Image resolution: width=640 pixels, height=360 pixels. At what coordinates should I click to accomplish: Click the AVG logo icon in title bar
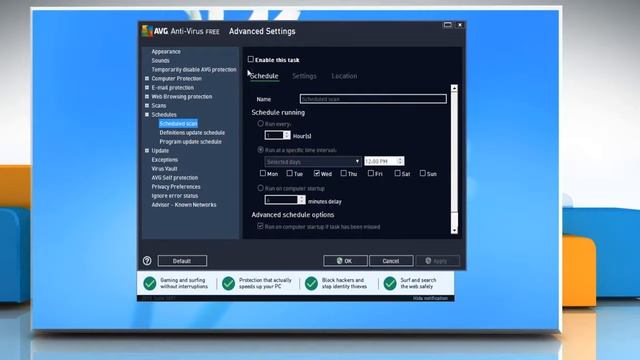147,31
